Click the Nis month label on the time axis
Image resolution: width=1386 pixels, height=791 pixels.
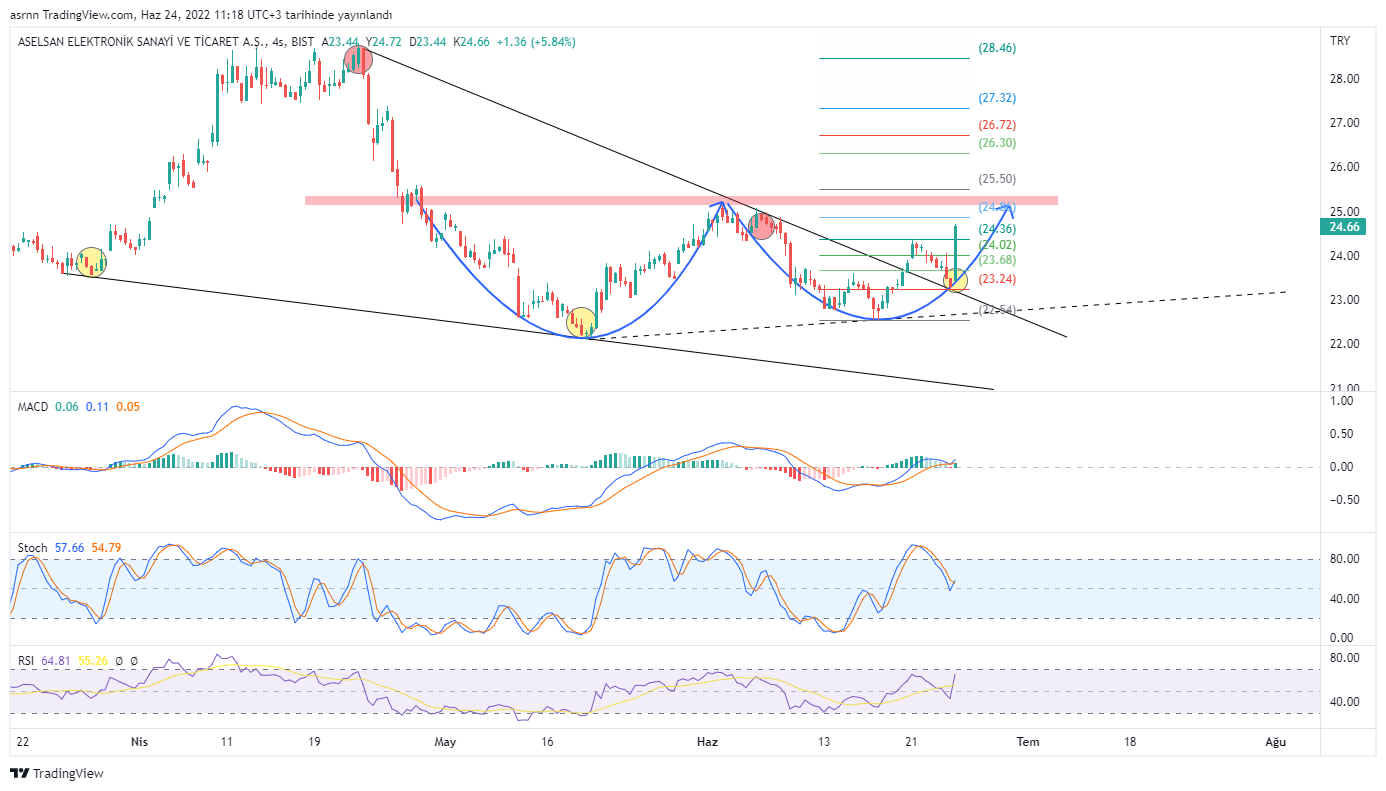point(140,742)
